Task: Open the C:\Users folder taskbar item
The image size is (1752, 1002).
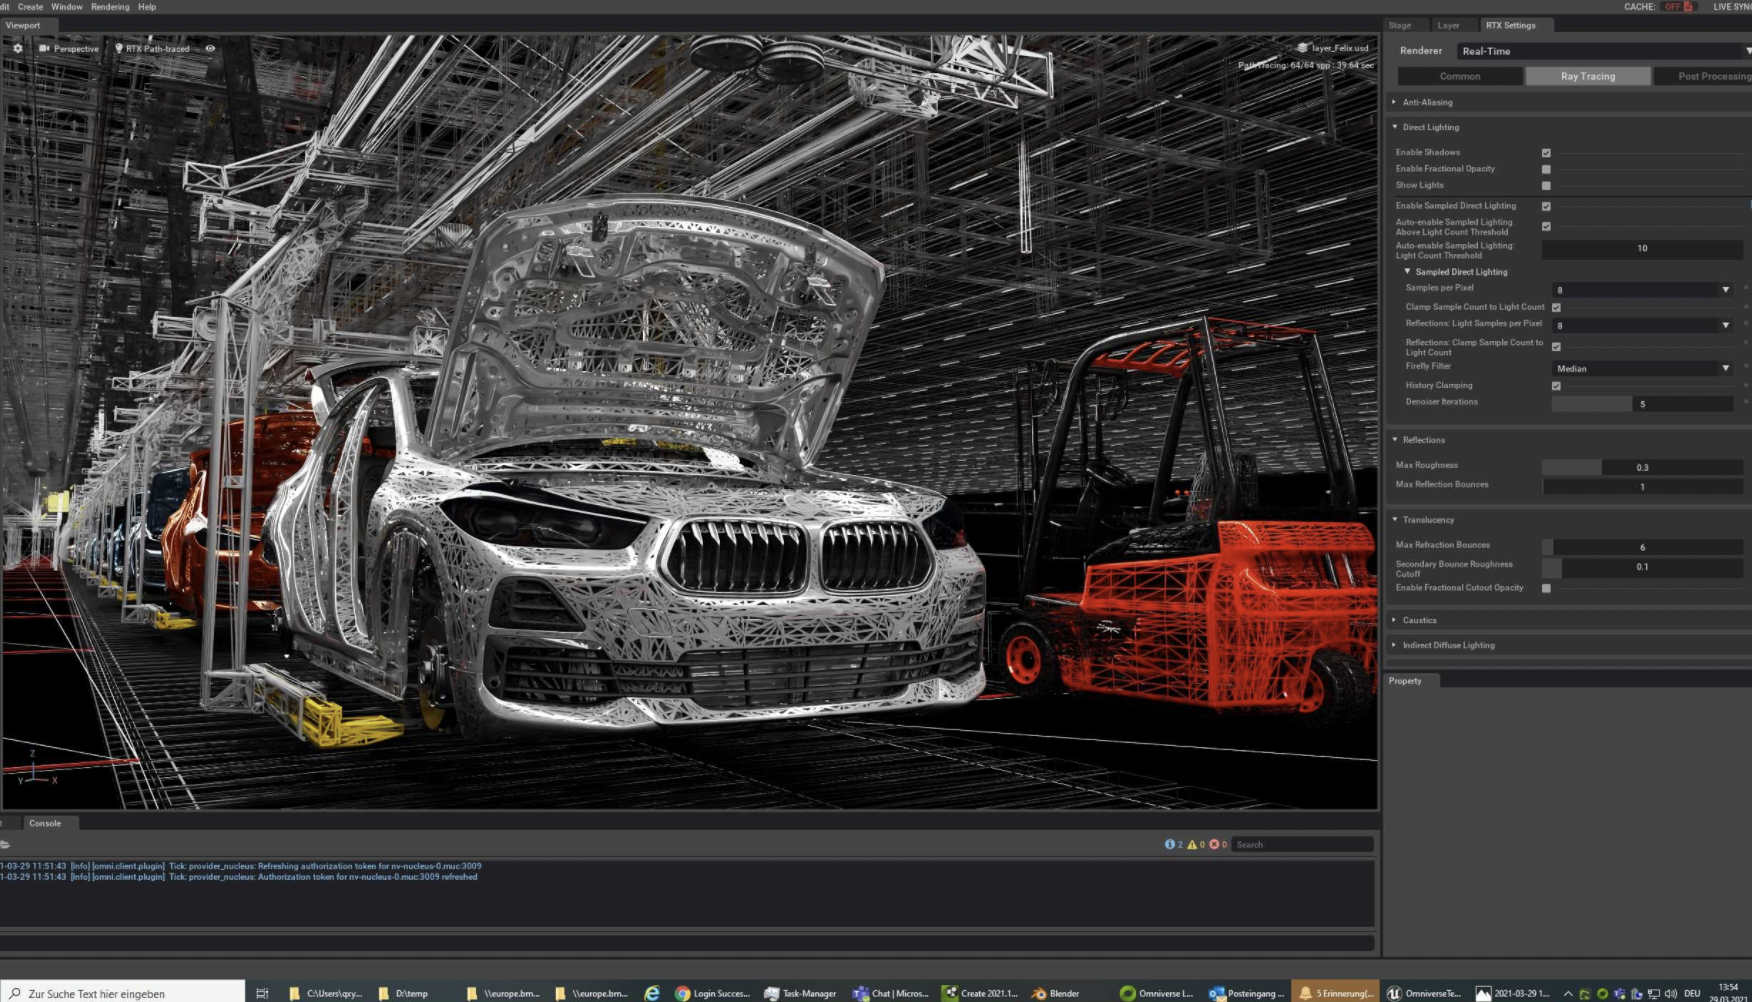Action: (x=325, y=993)
